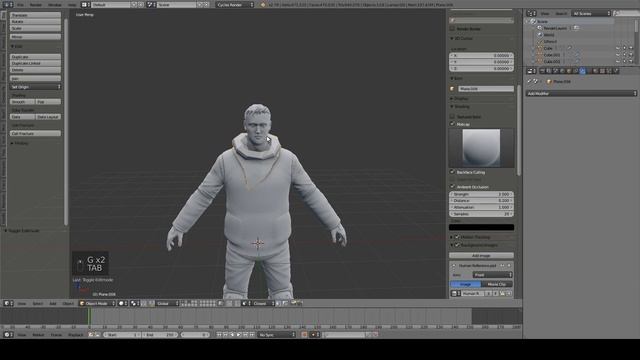
Task: Click the matcap sphere preview thumbnail
Action: pos(481,148)
